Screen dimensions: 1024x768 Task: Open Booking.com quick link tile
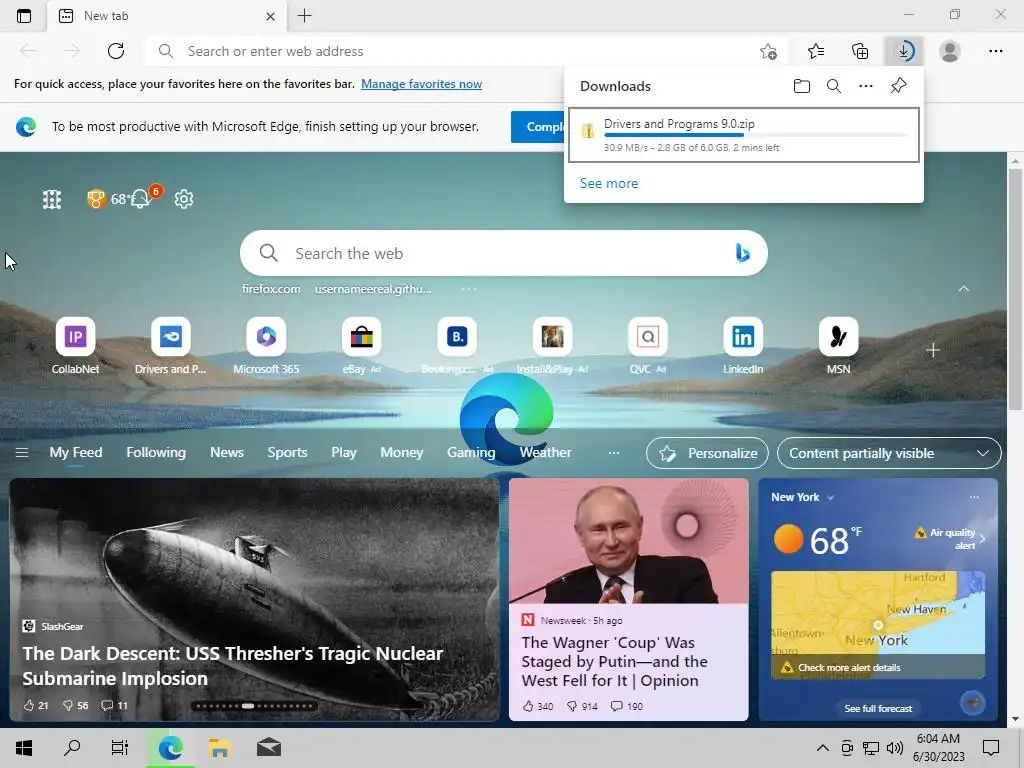pyautogui.click(x=457, y=346)
